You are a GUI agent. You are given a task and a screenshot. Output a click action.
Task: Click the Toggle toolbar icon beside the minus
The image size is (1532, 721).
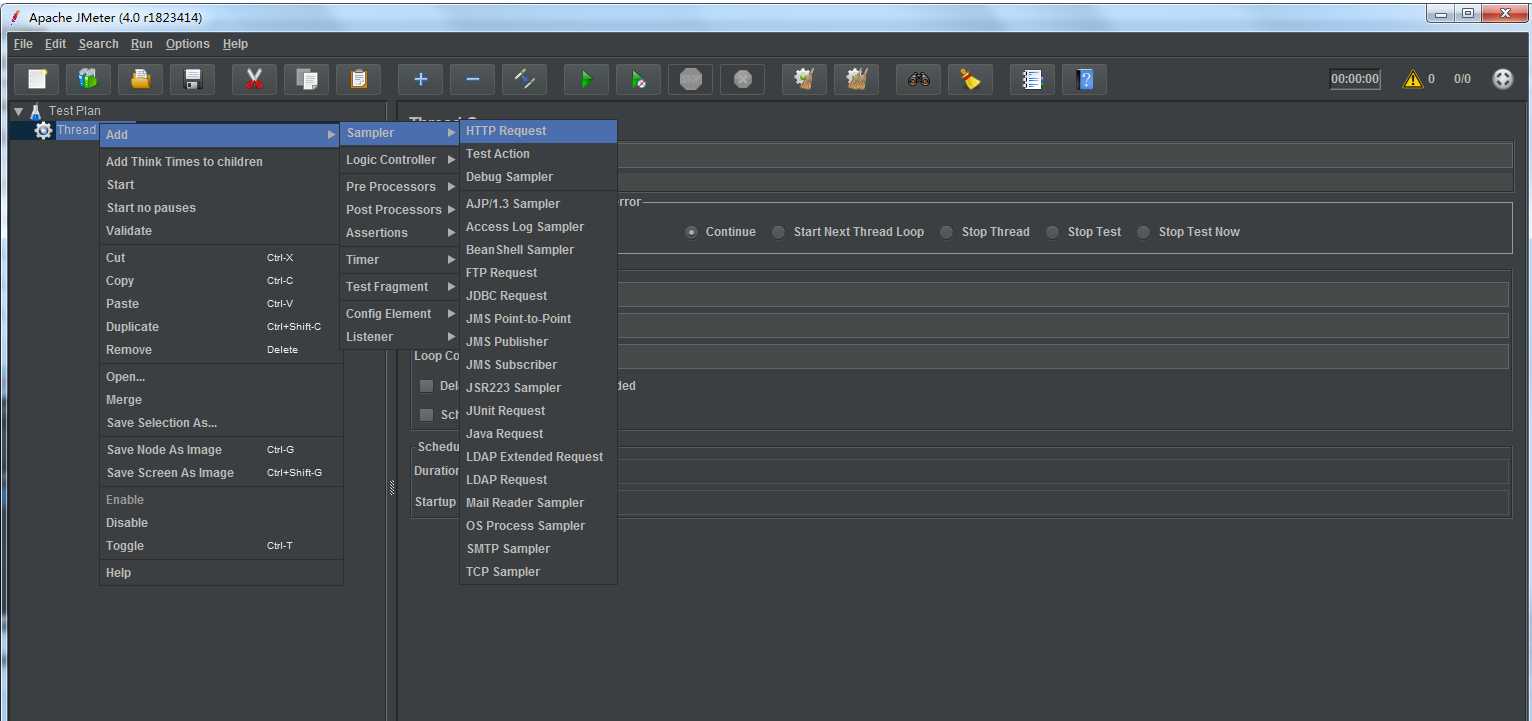pos(524,79)
